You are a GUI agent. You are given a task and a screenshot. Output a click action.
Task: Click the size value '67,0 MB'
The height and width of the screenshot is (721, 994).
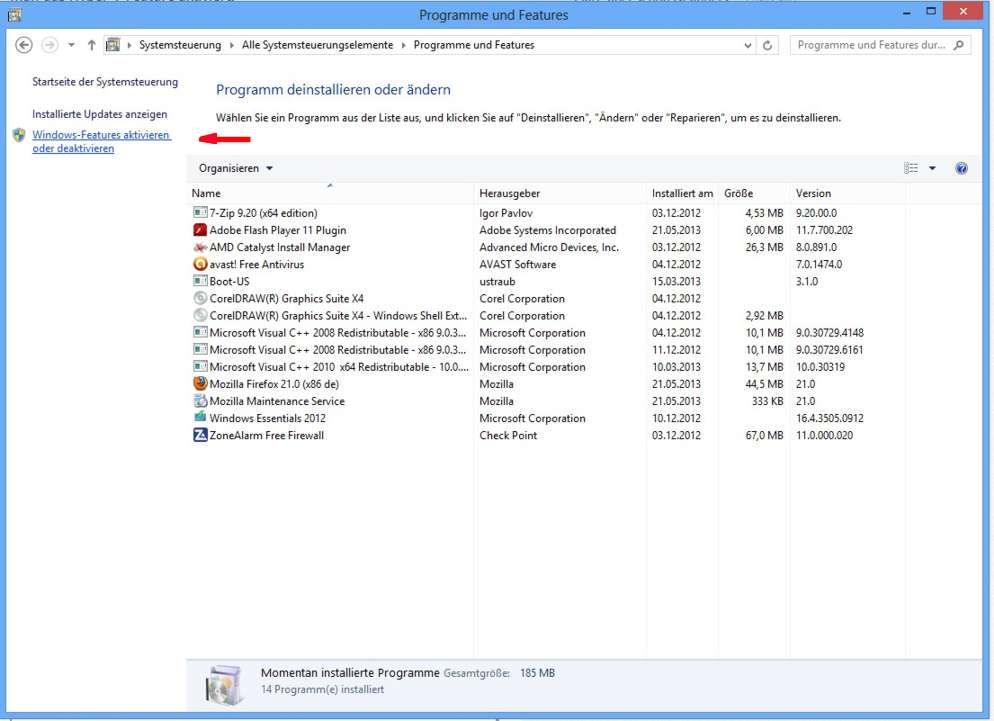pos(764,436)
